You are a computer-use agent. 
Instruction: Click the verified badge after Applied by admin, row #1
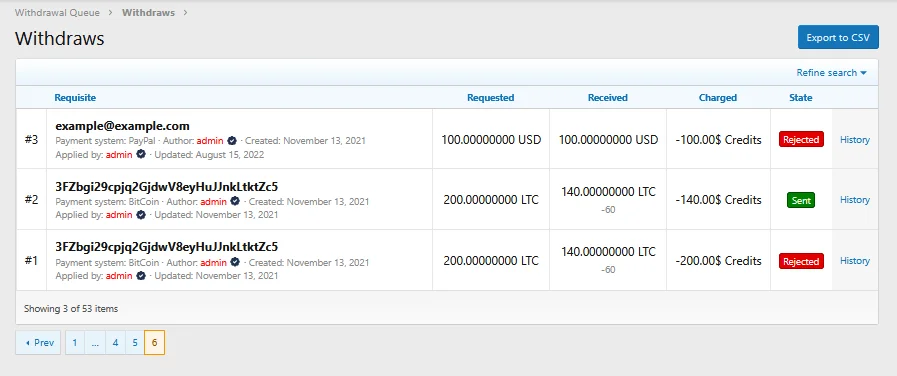pyautogui.click(x=141, y=276)
